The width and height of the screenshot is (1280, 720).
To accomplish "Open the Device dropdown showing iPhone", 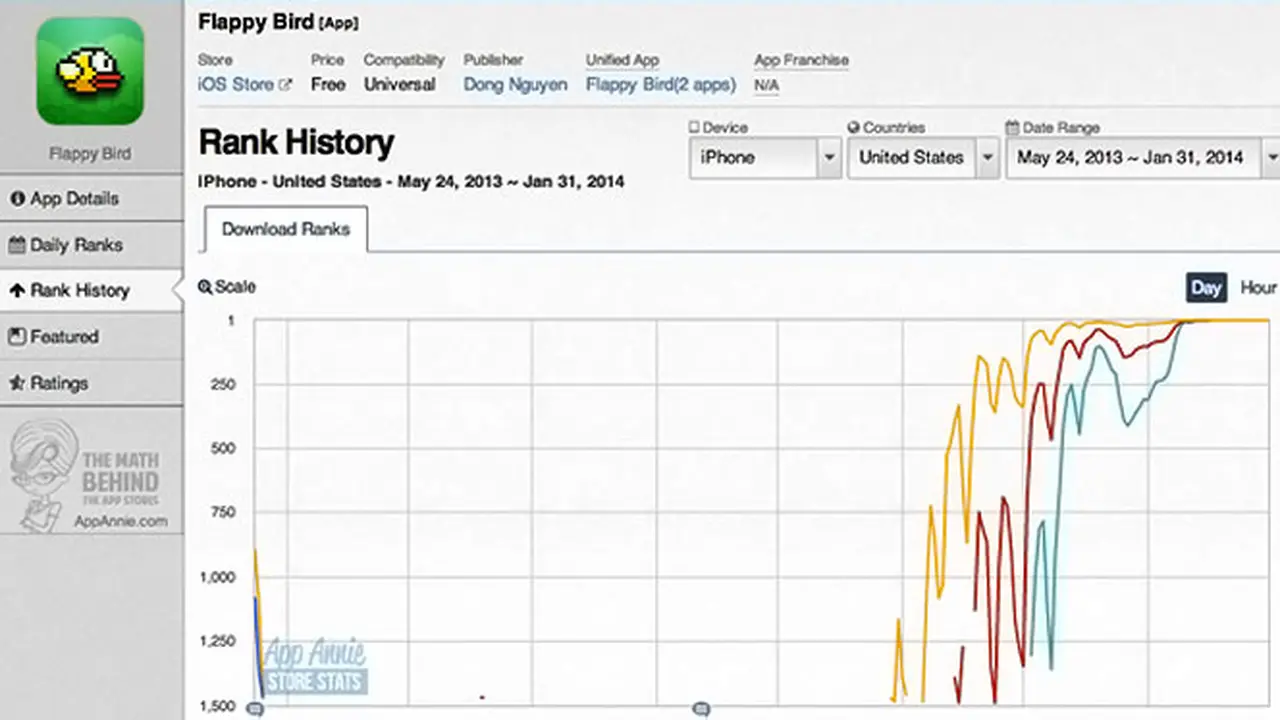I will pos(765,158).
